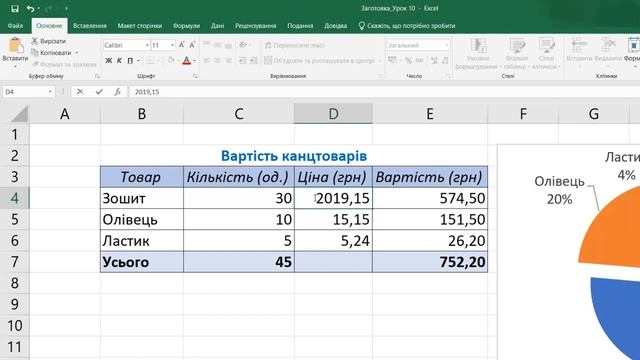Activate Формат за зразком format painter

click(x=64, y=64)
